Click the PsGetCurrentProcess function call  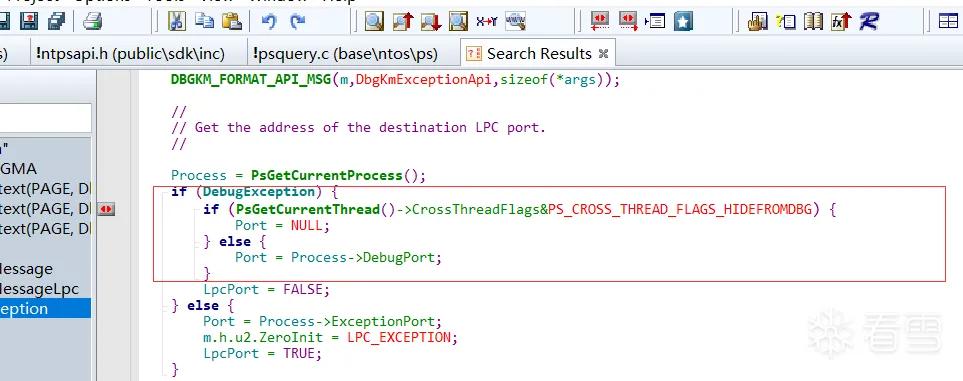coord(327,176)
